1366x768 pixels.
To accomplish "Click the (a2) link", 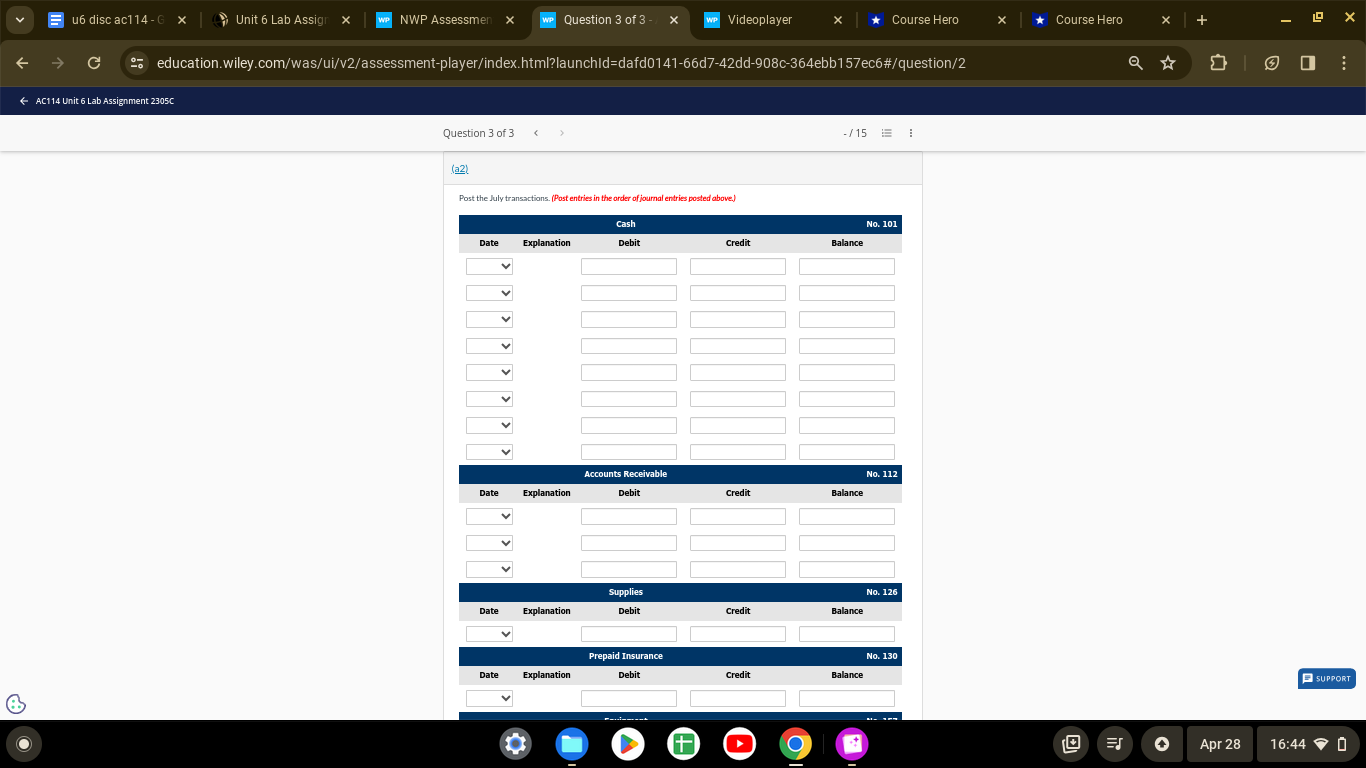I will [x=460, y=169].
